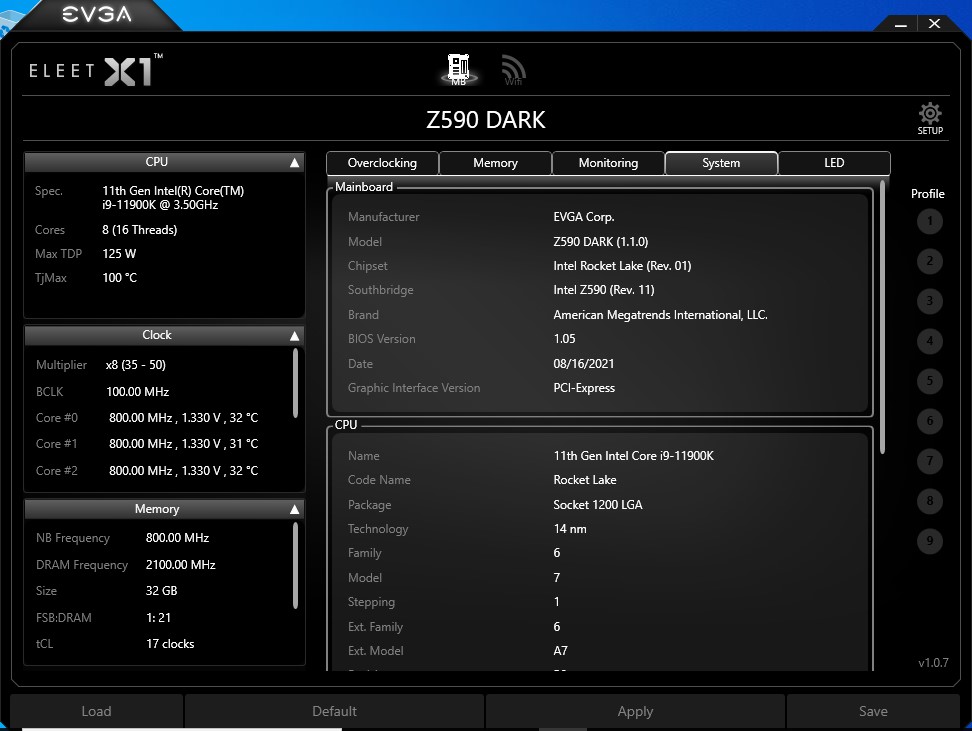Click the Core #0 clock reading
The height and width of the screenshot is (731, 972).
(x=183, y=418)
